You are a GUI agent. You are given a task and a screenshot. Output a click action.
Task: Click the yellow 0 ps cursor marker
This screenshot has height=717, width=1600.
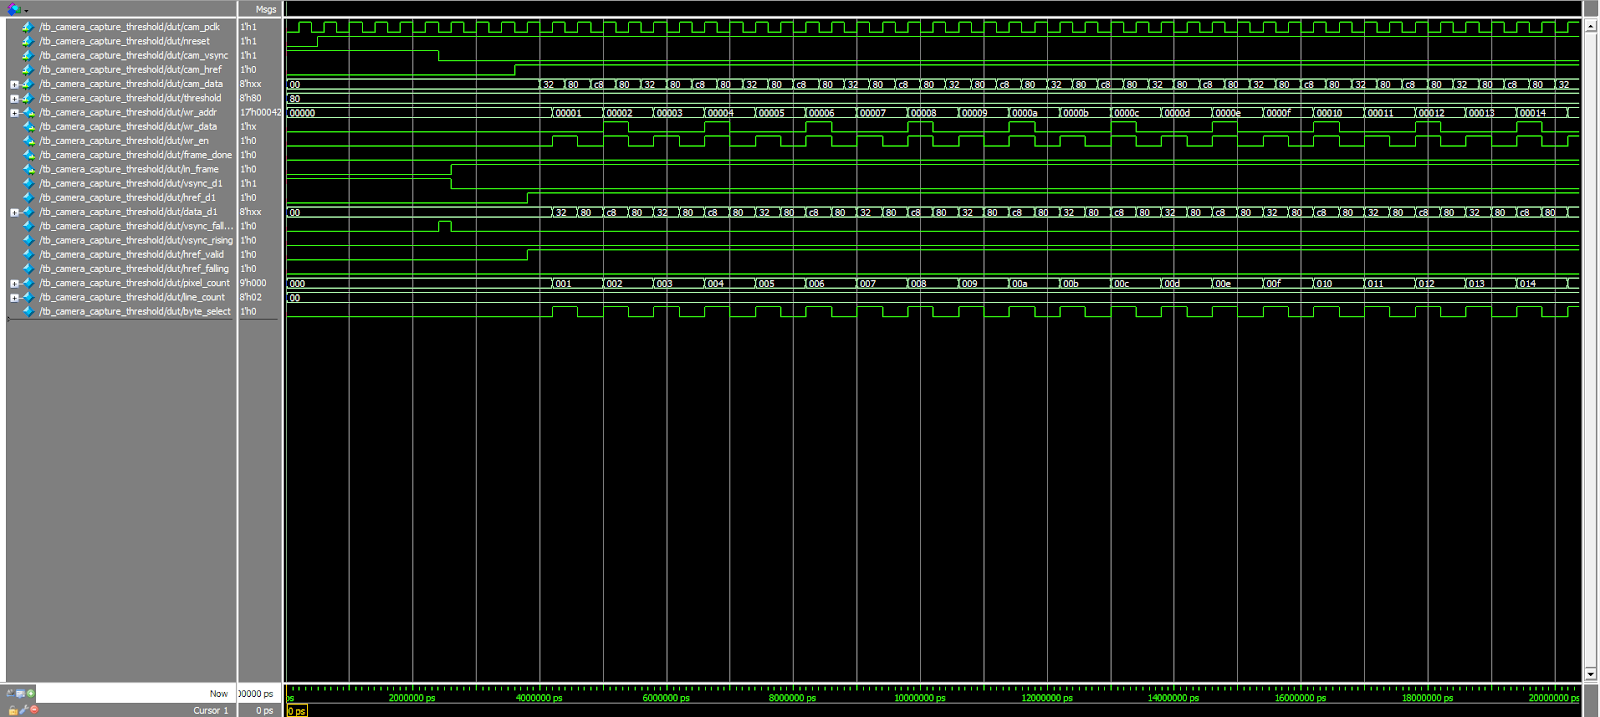click(297, 711)
